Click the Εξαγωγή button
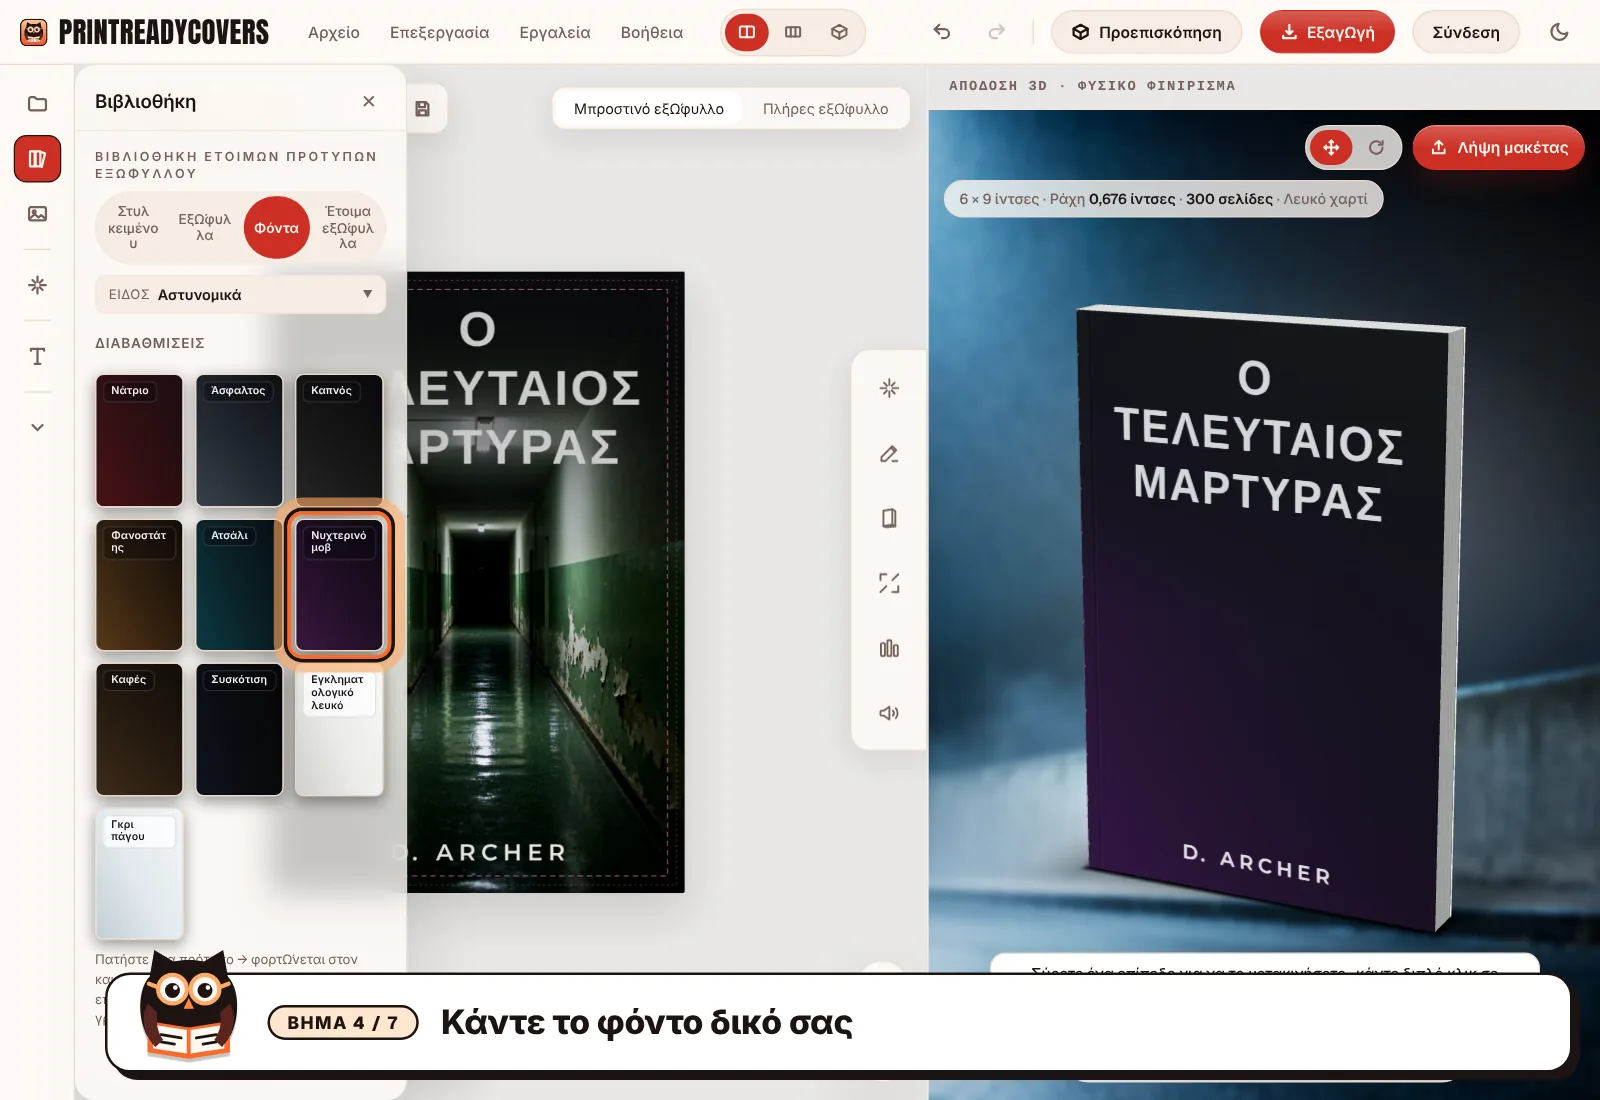Screen dimensions: 1600x1100 tap(1327, 32)
